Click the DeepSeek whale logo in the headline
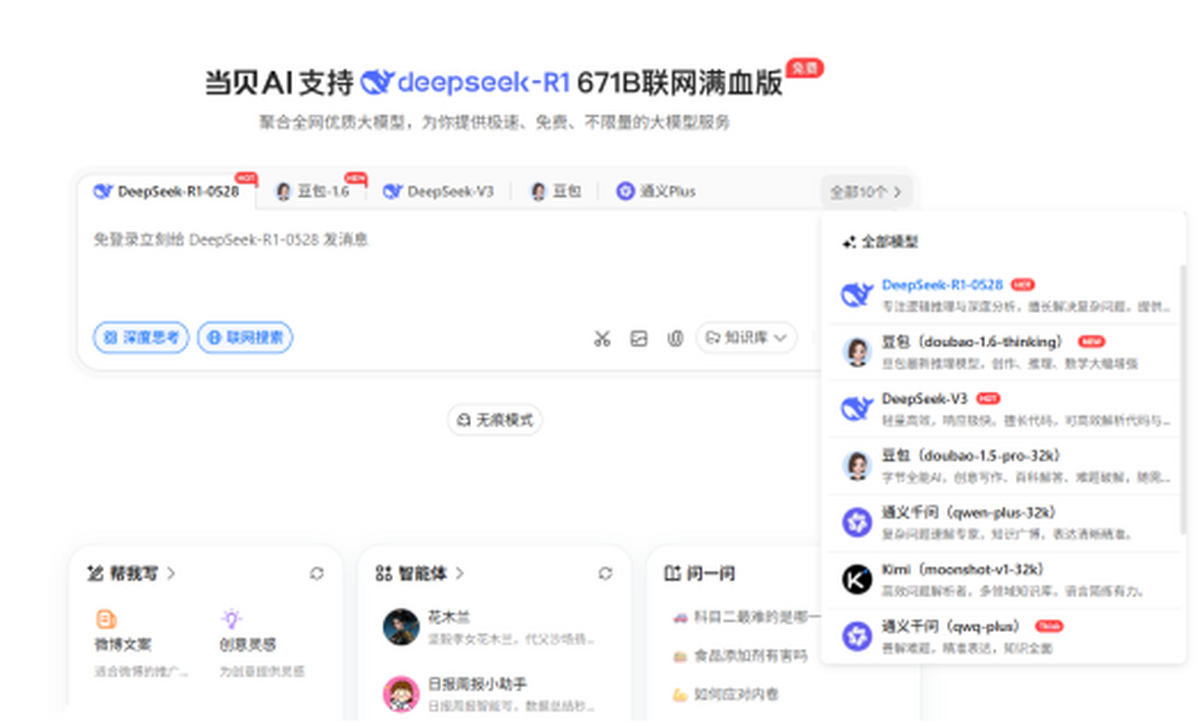This screenshot has height=723, width=1200. pos(376,82)
